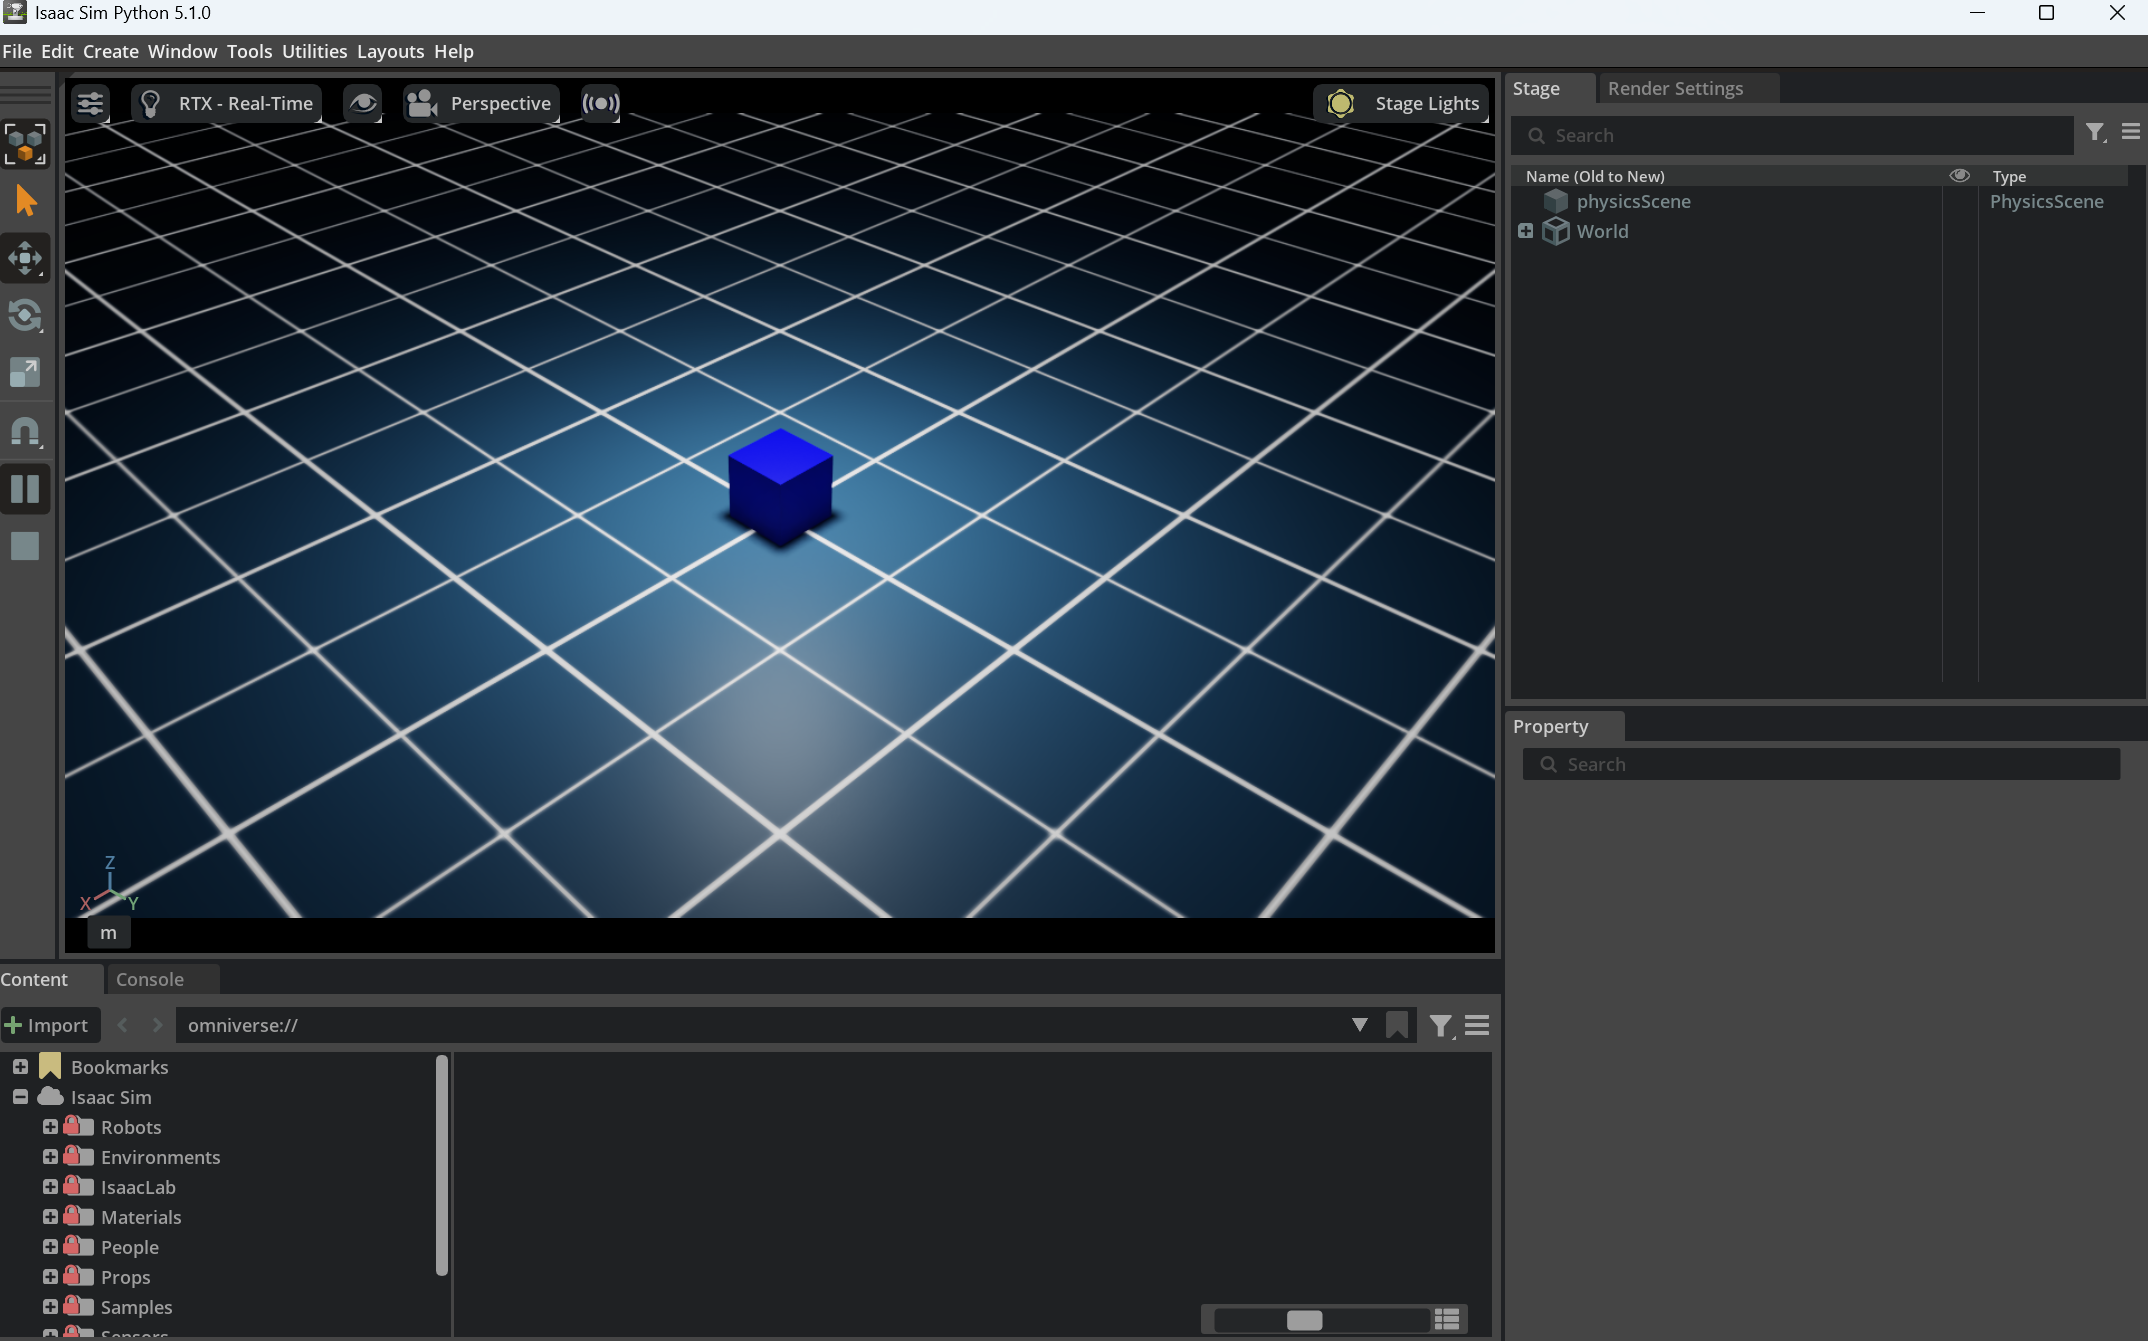
Task: Toggle list view in Content browser
Action: 1447,1319
